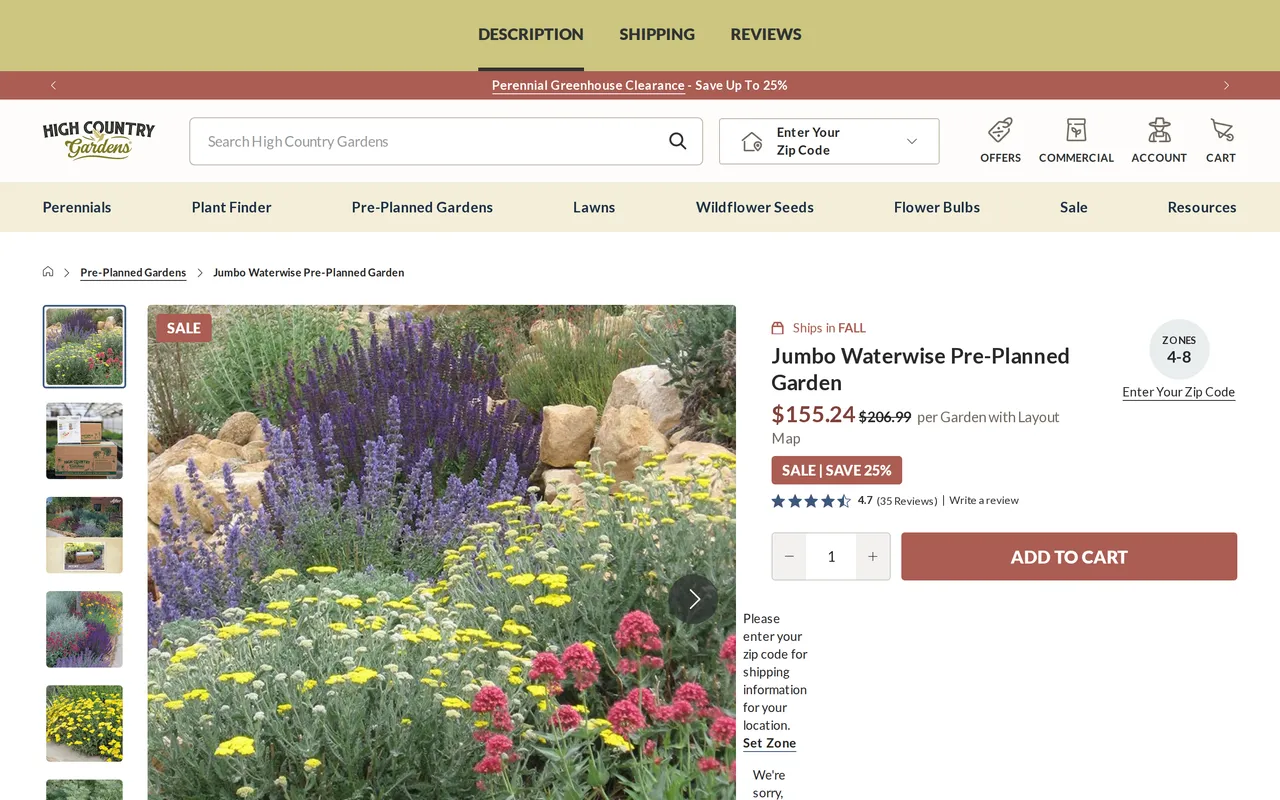Screen dimensions: 1280x800
Task: Switch to the Shipping tab
Action: 657,34
